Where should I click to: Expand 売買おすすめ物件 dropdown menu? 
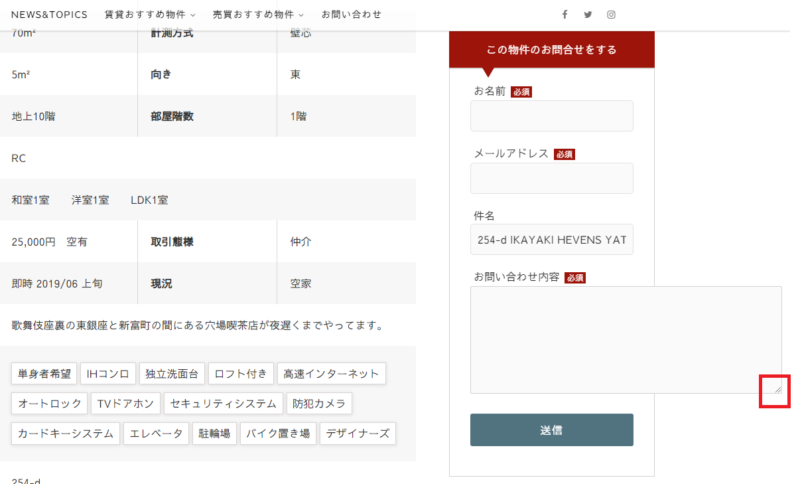click(262, 15)
